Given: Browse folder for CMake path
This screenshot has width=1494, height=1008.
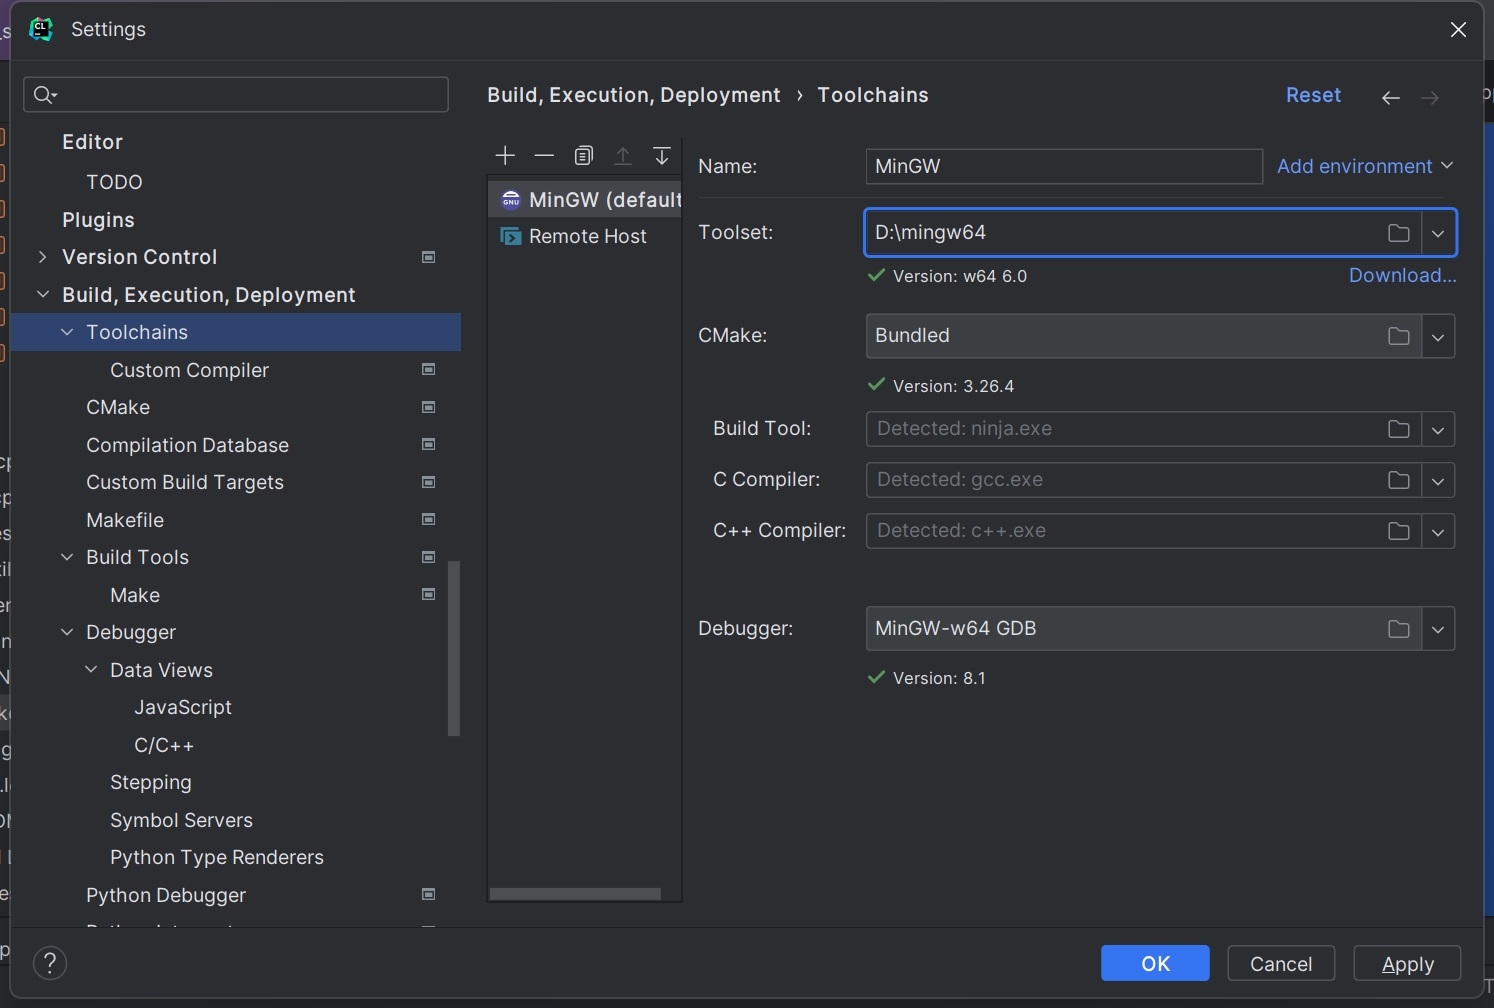Looking at the screenshot, I should pyautogui.click(x=1399, y=336).
